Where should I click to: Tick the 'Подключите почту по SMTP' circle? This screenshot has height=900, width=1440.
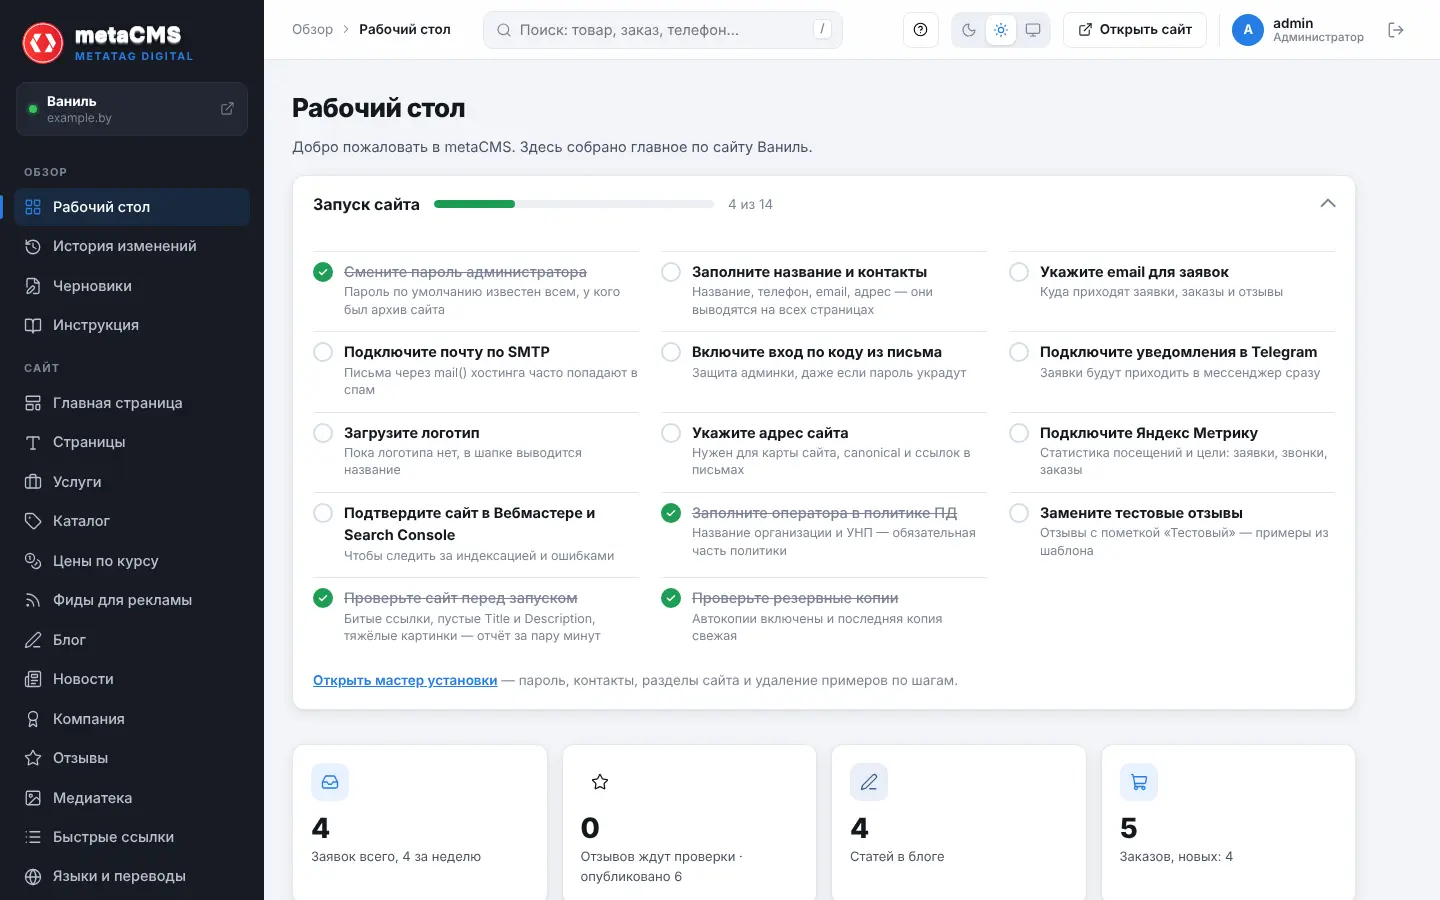(323, 352)
